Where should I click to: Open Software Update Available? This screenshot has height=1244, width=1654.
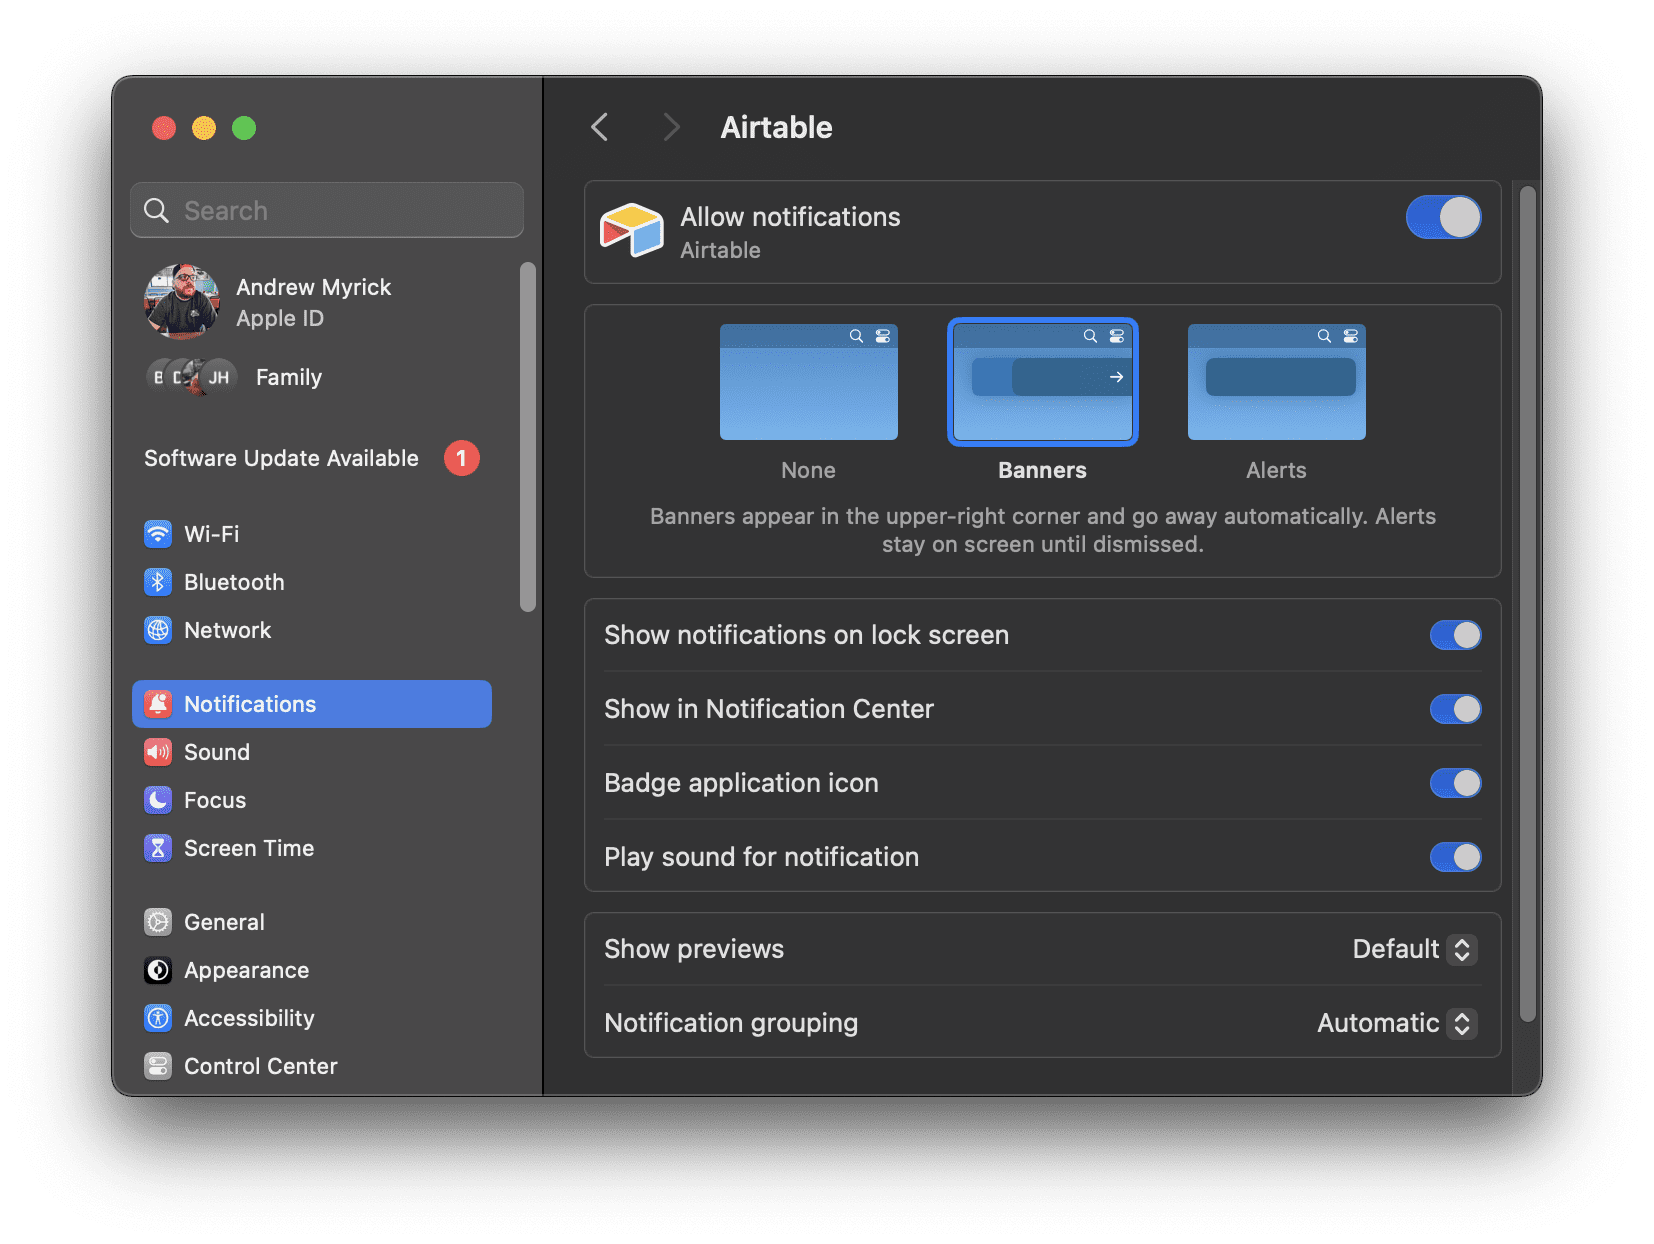(312, 458)
